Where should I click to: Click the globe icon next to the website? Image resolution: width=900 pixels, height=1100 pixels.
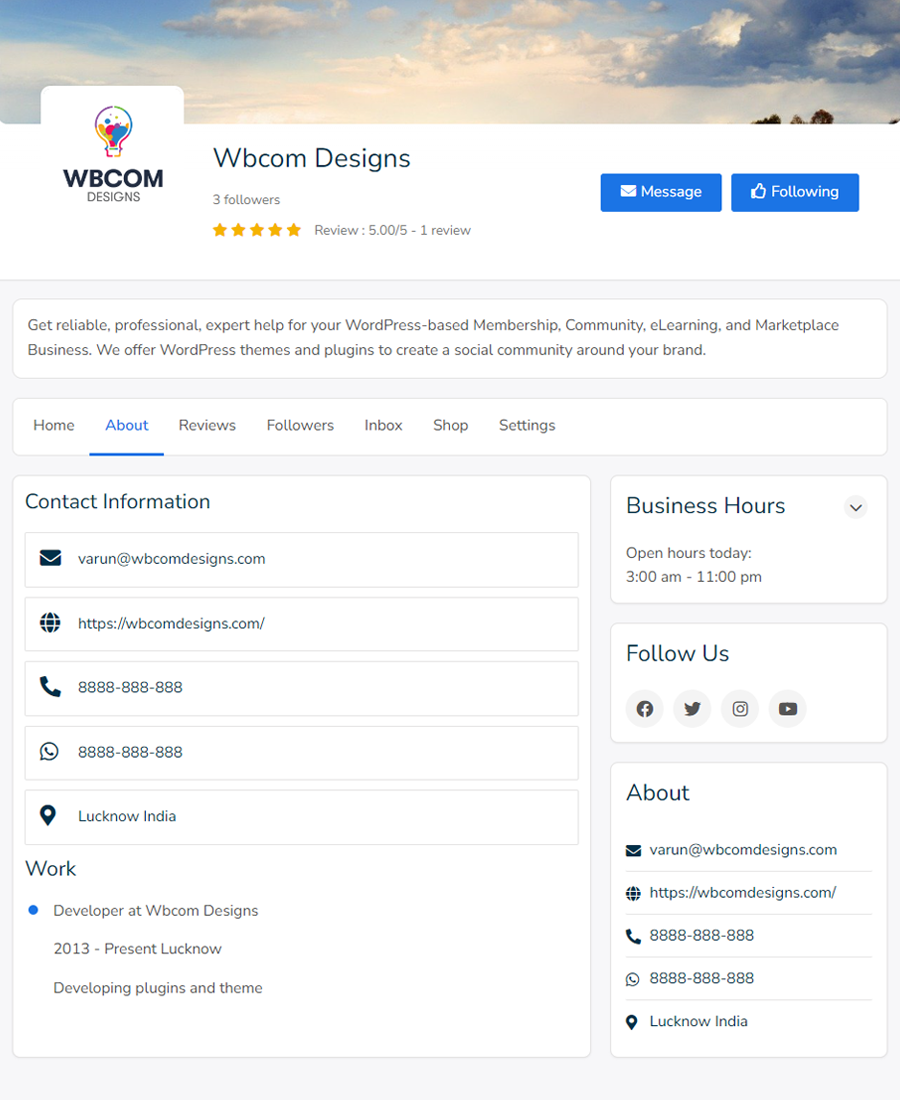tap(49, 623)
